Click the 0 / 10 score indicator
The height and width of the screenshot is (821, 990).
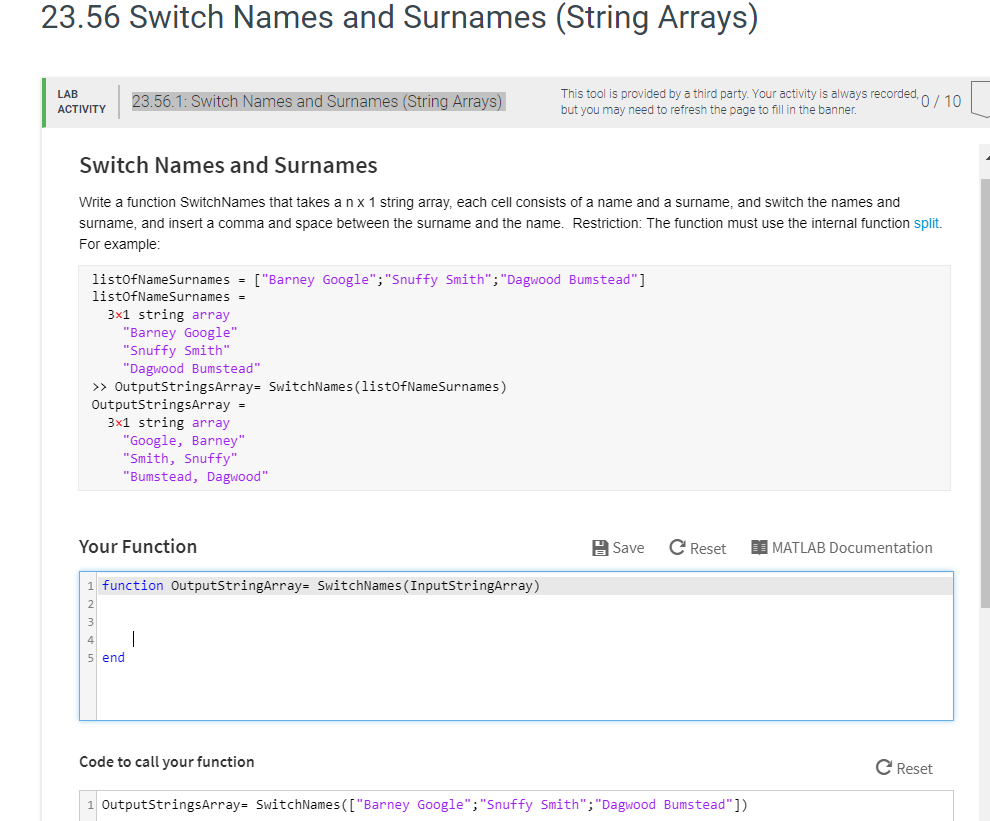940,101
